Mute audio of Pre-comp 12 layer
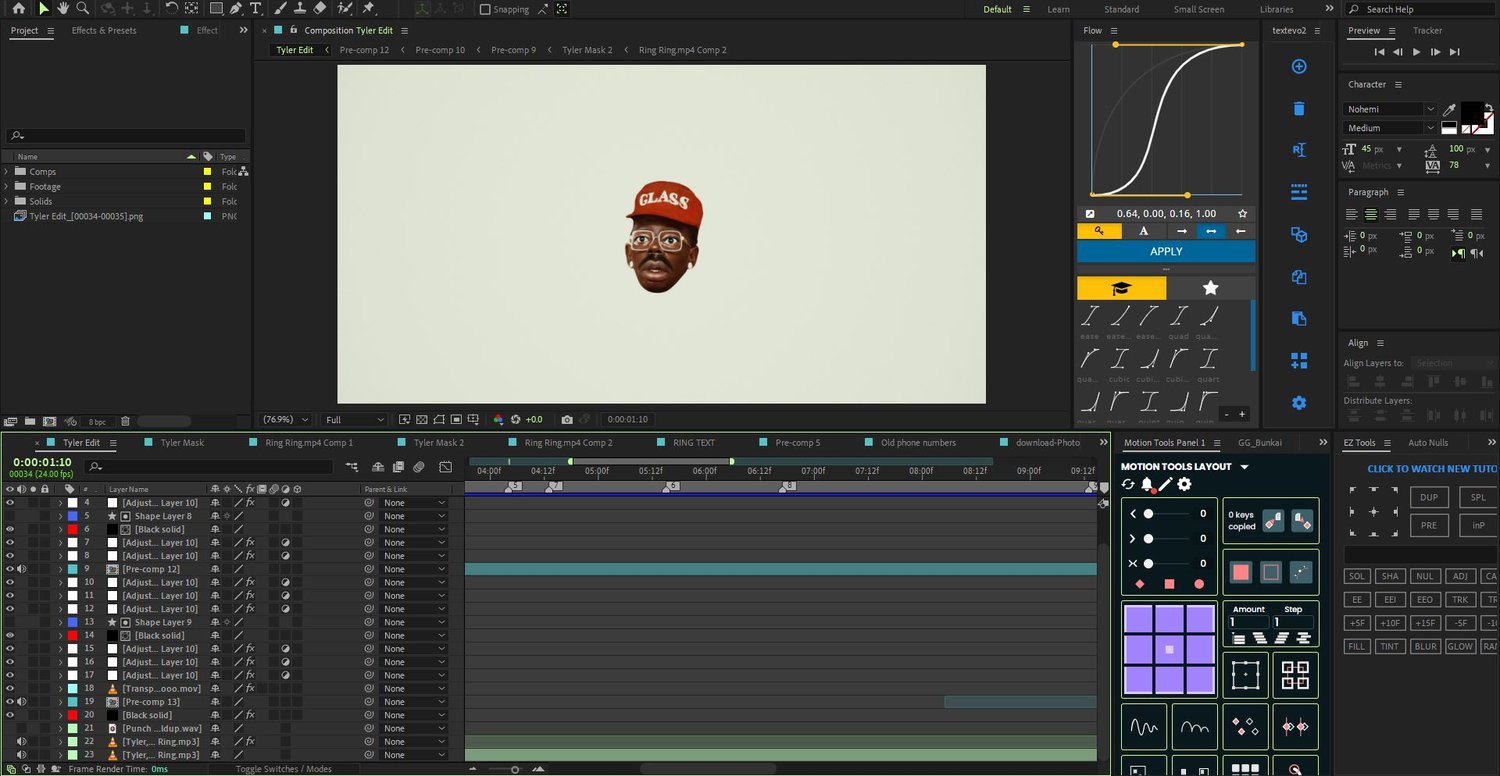The width and height of the screenshot is (1500, 776). point(21,569)
